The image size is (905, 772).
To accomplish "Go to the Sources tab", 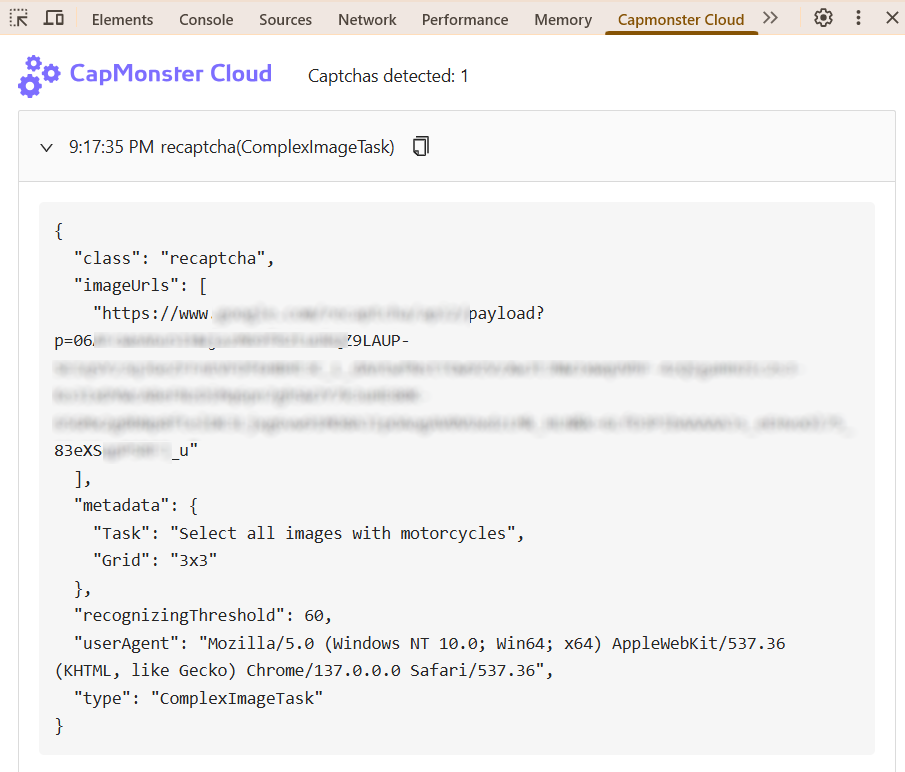I will click(x=285, y=19).
